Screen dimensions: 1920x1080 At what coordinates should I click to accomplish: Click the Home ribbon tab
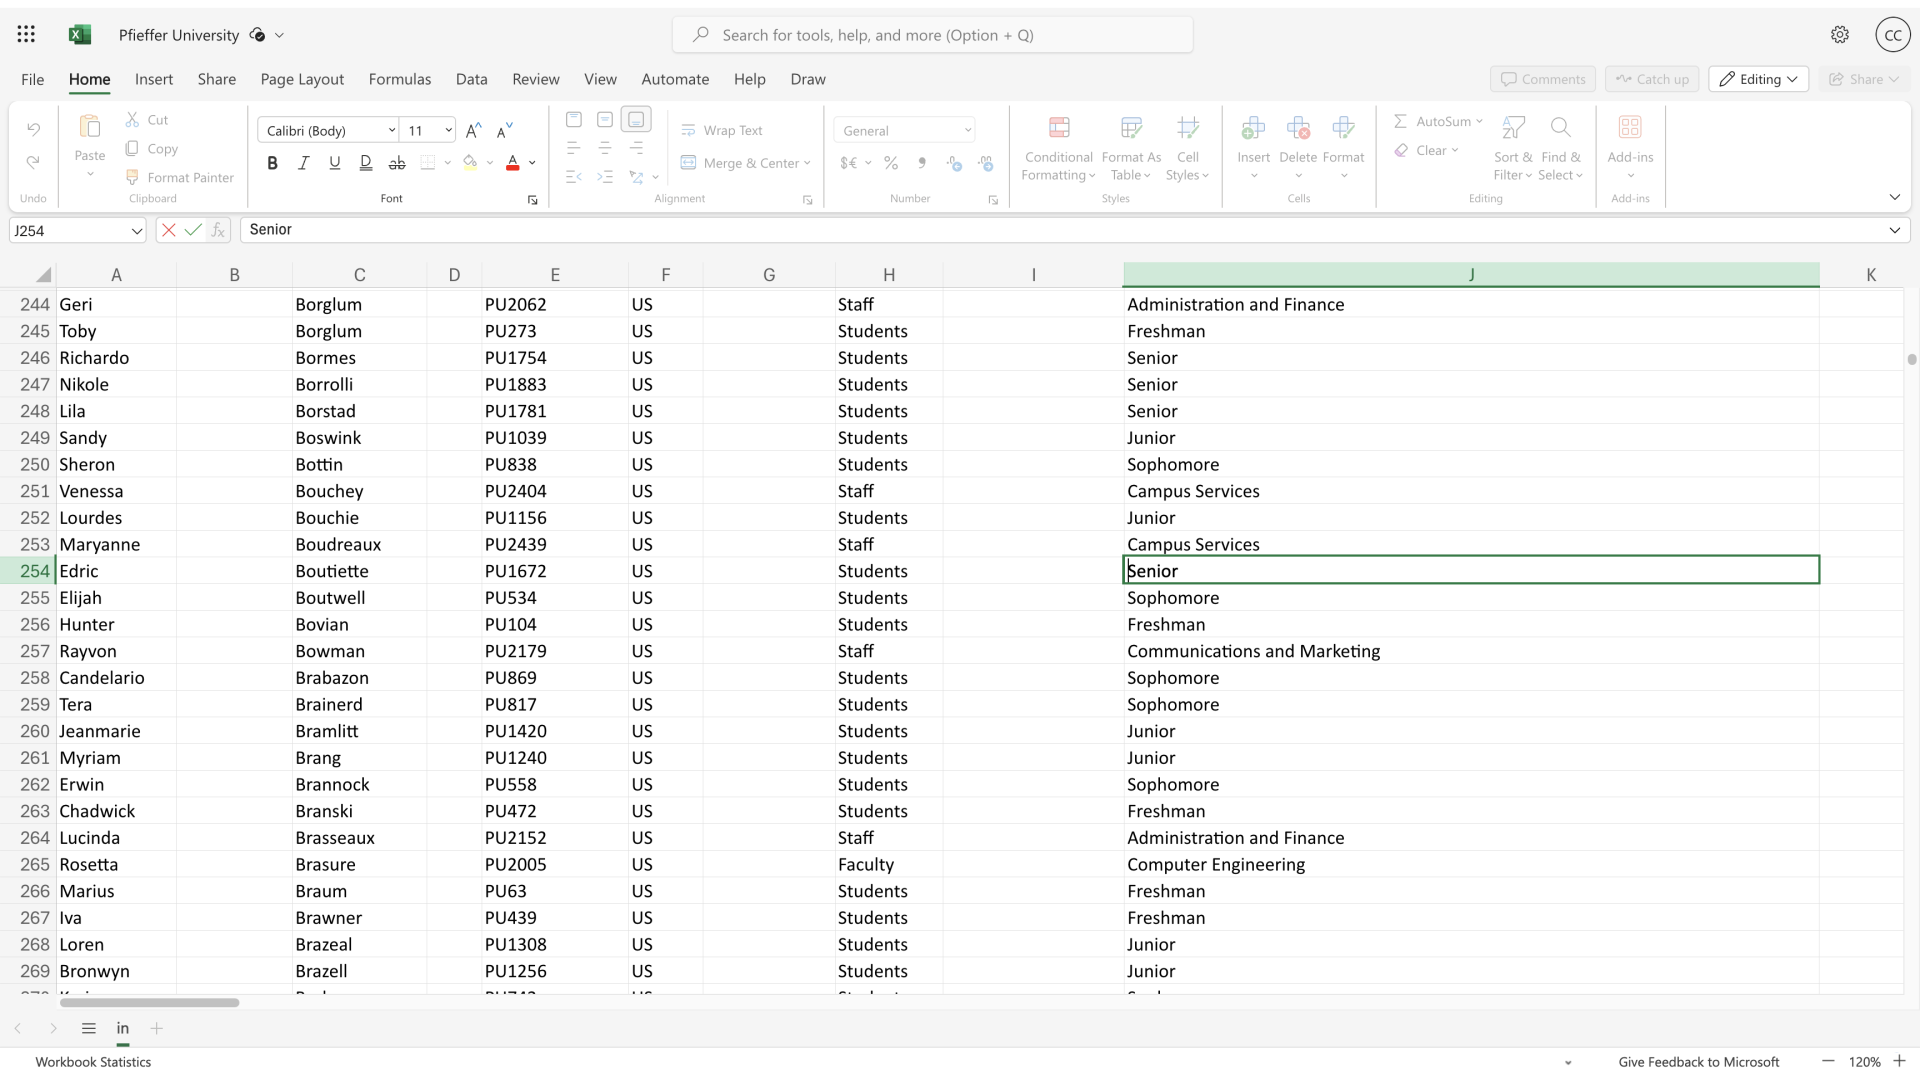tap(90, 79)
